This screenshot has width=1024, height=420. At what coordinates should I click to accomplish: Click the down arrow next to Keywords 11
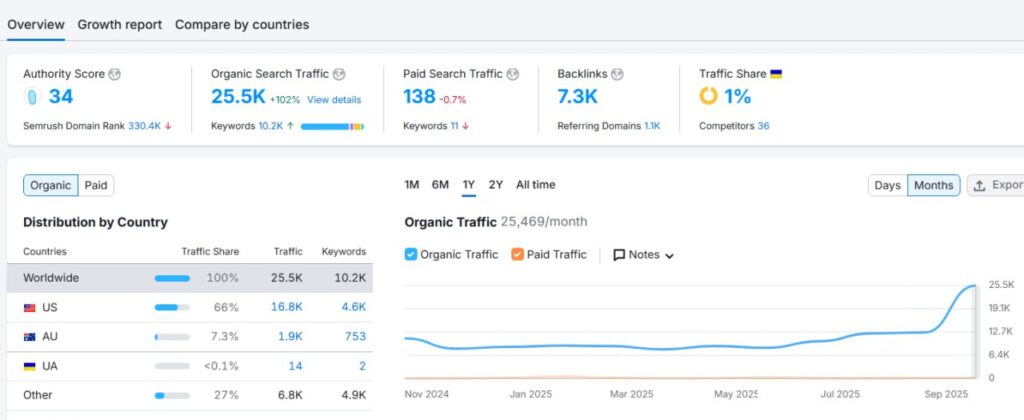coord(465,126)
